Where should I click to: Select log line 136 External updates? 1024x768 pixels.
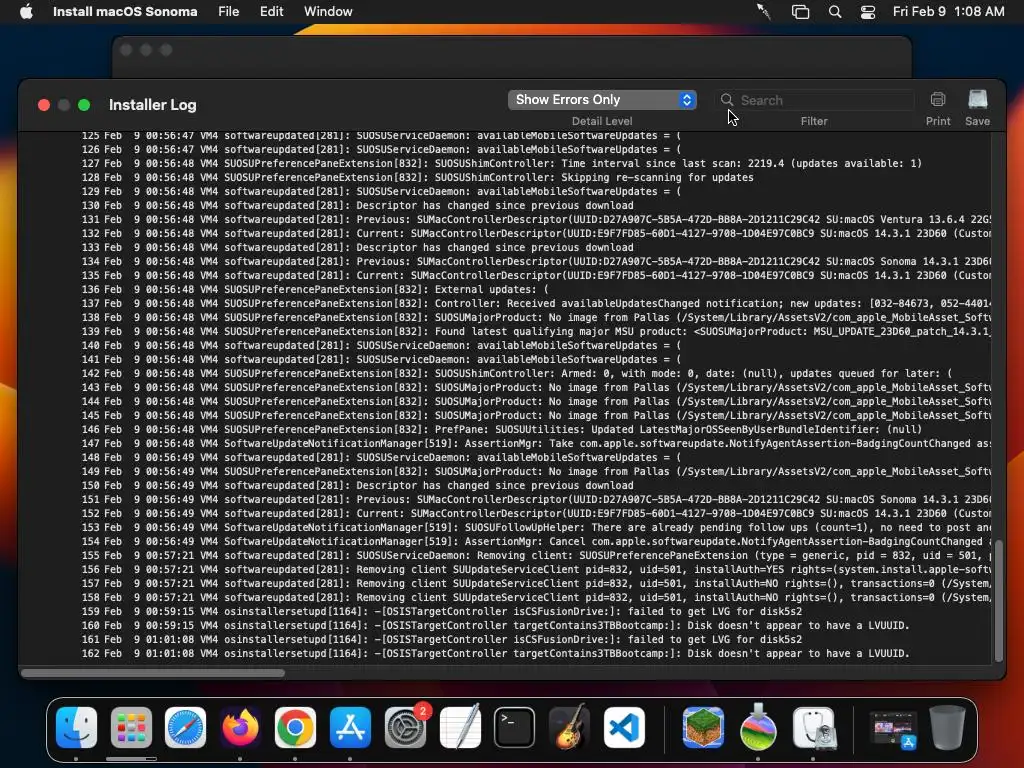[315, 289]
